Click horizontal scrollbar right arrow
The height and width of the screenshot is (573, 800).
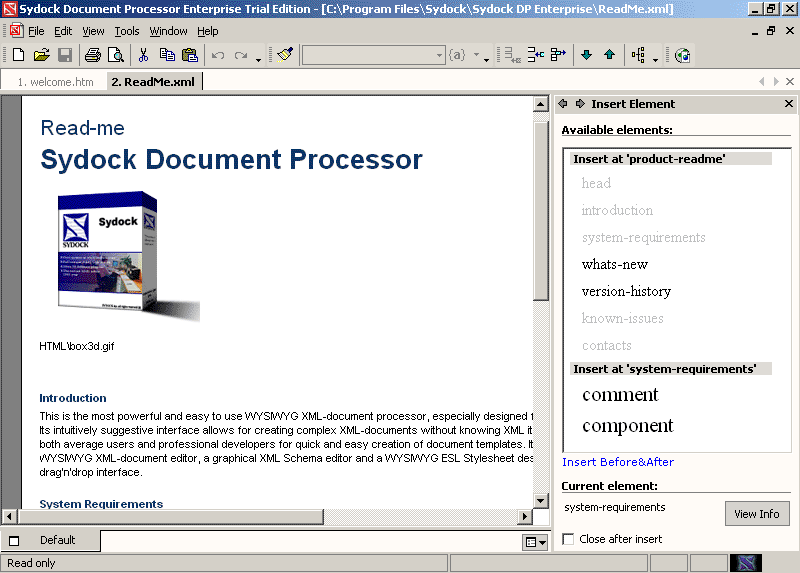pos(524,516)
